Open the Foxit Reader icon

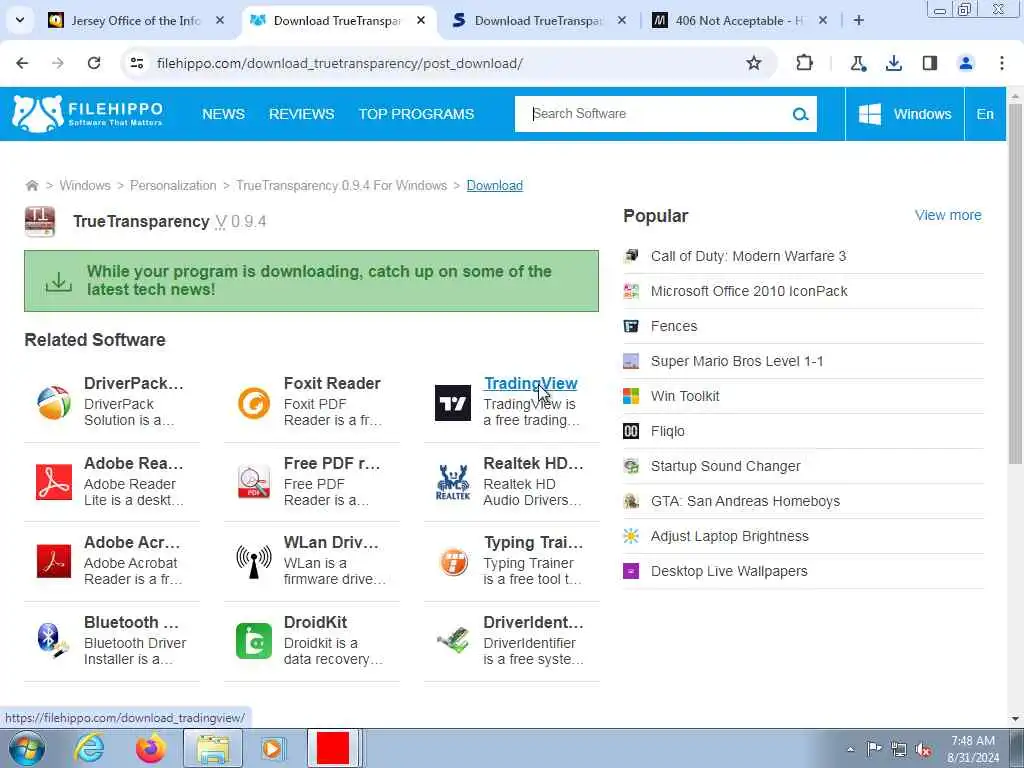[253, 402]
